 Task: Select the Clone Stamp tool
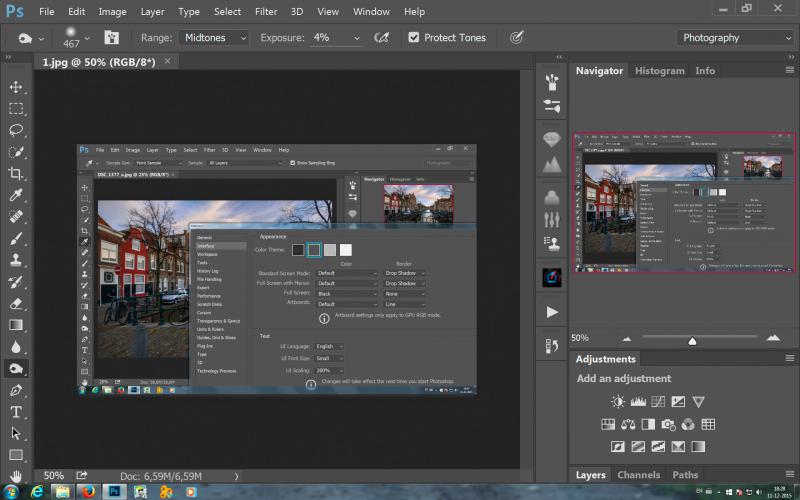click(x=16, y=260)
